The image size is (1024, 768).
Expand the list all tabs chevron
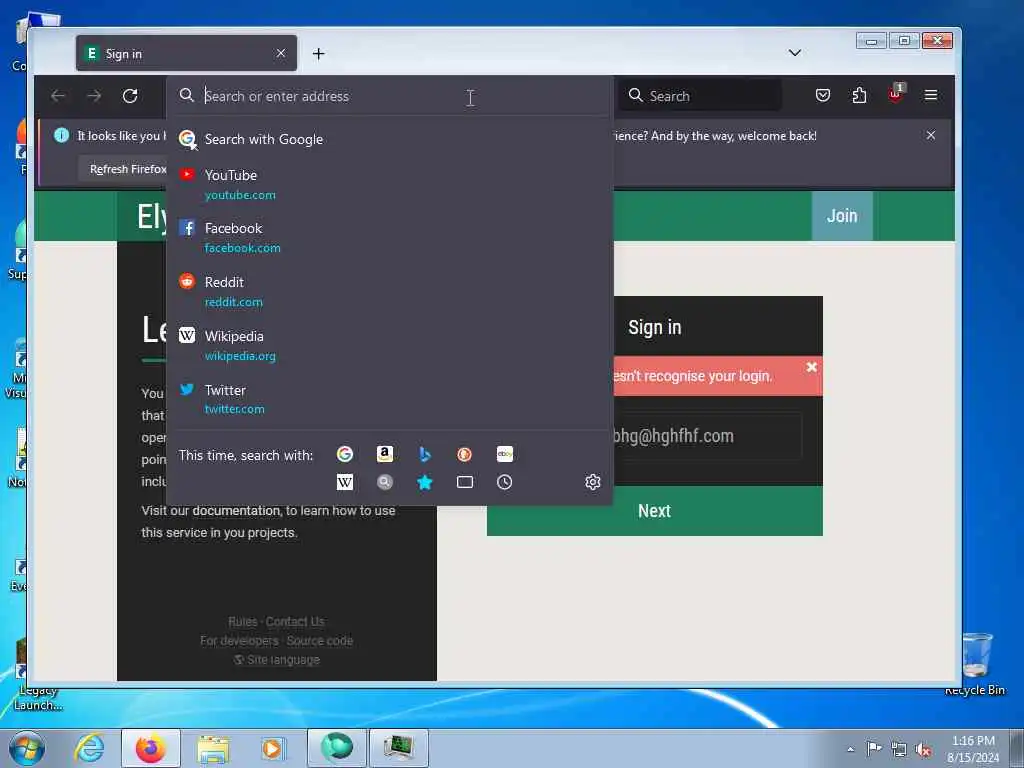[795, 53]
